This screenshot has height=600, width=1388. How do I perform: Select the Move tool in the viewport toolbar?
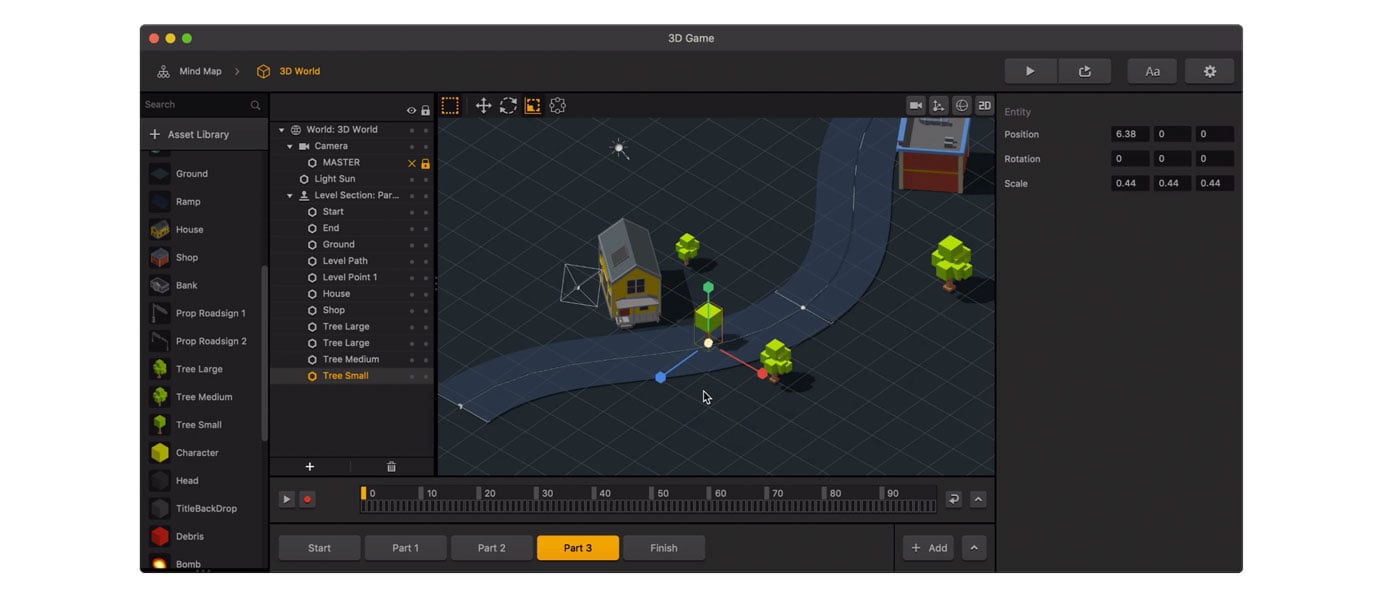484,105
